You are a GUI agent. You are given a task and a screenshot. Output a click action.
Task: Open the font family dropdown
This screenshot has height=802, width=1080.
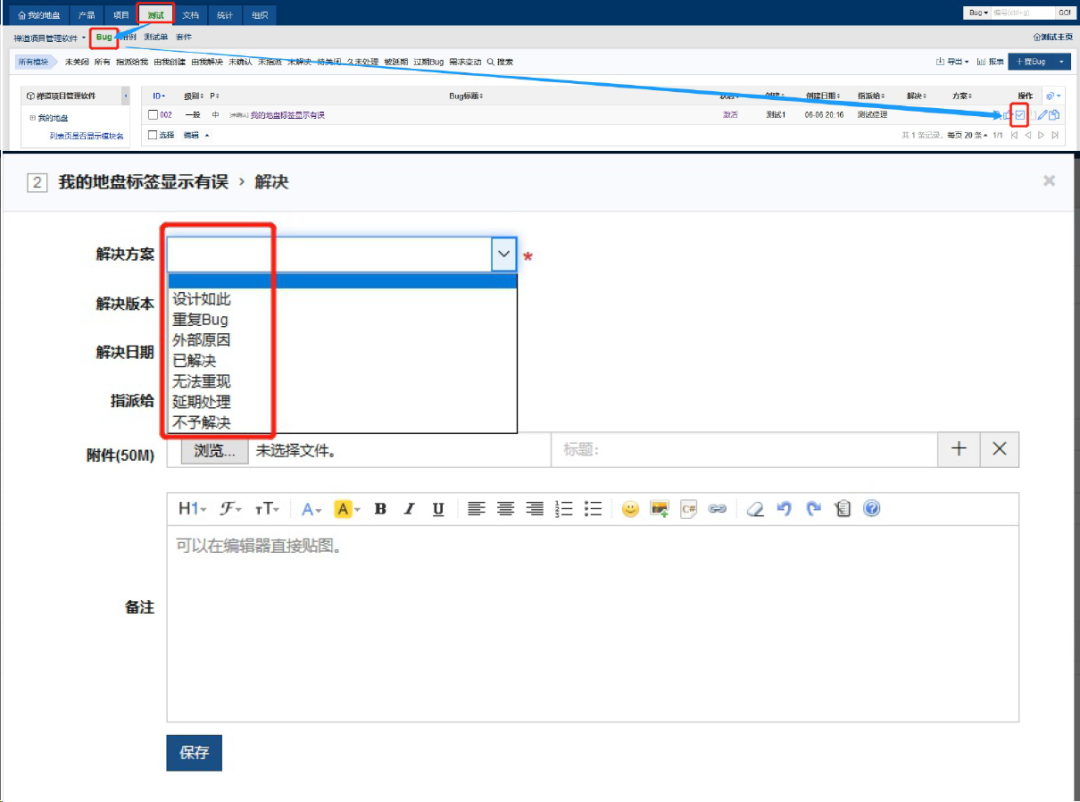click(230, 509)
